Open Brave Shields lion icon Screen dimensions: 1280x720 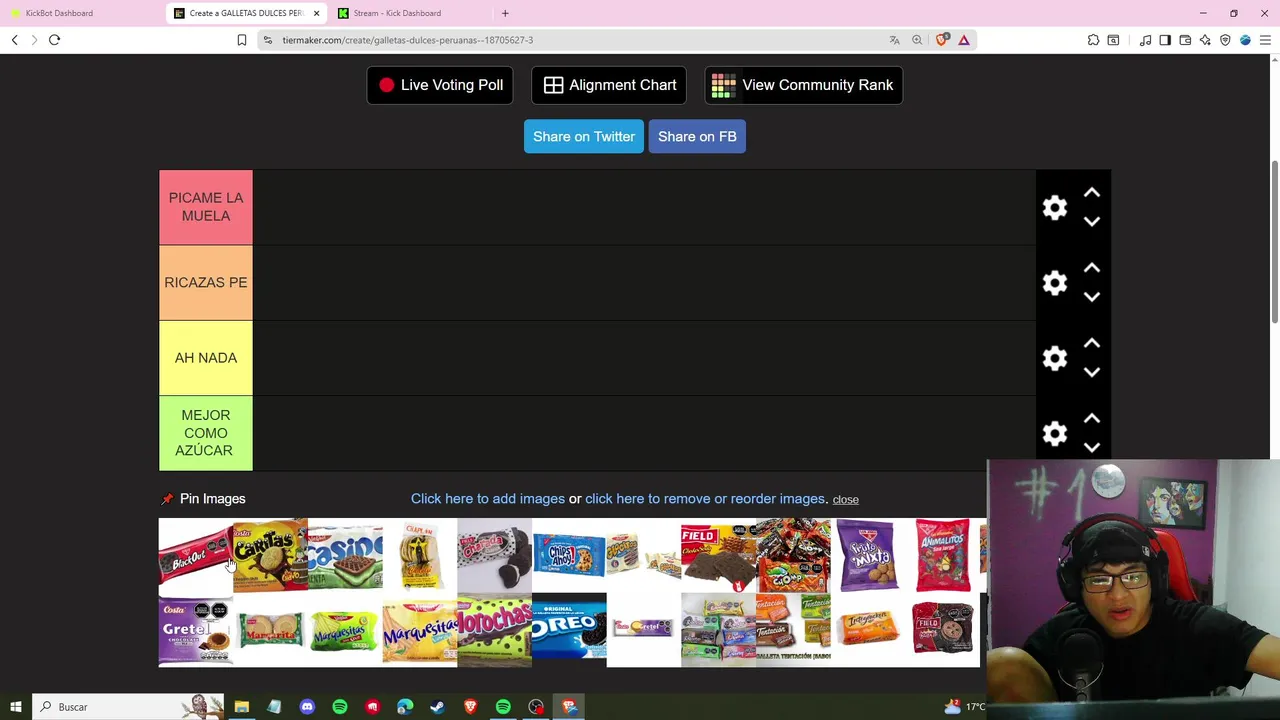[941, 40]
